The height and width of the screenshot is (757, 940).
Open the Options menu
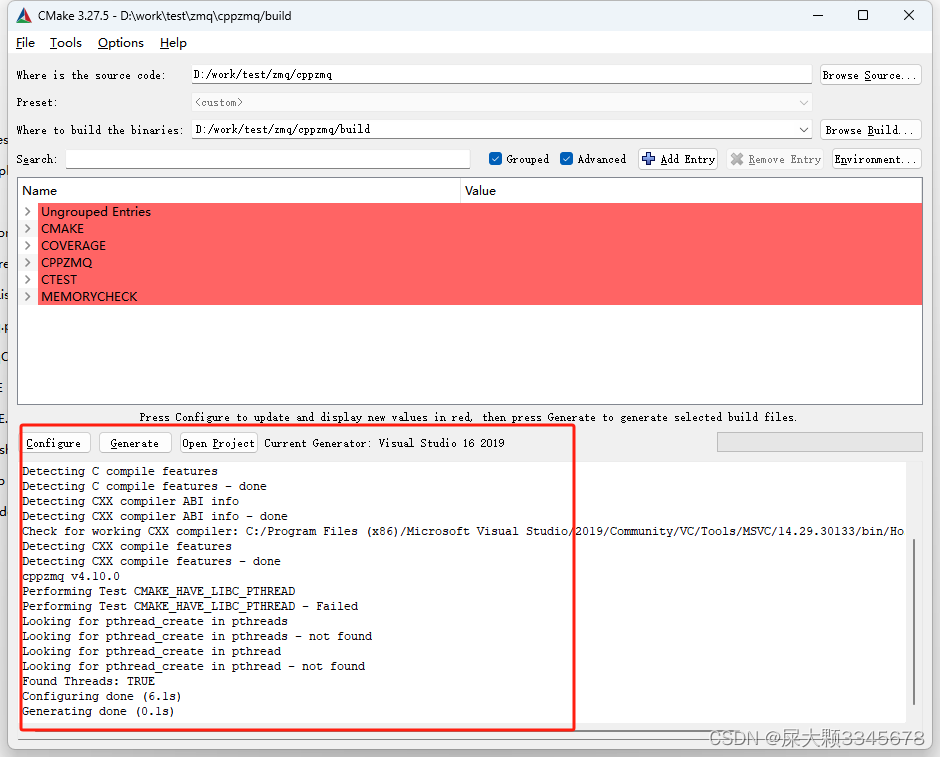point(120,43)
